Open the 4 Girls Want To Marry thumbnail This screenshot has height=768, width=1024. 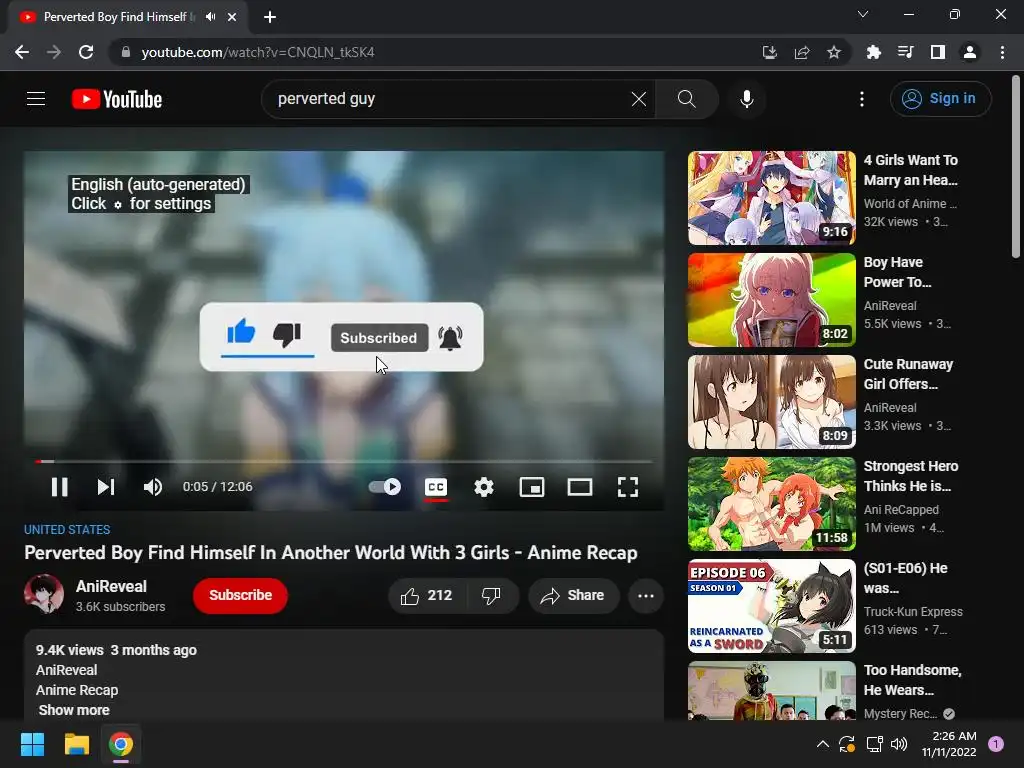[771, 198]
